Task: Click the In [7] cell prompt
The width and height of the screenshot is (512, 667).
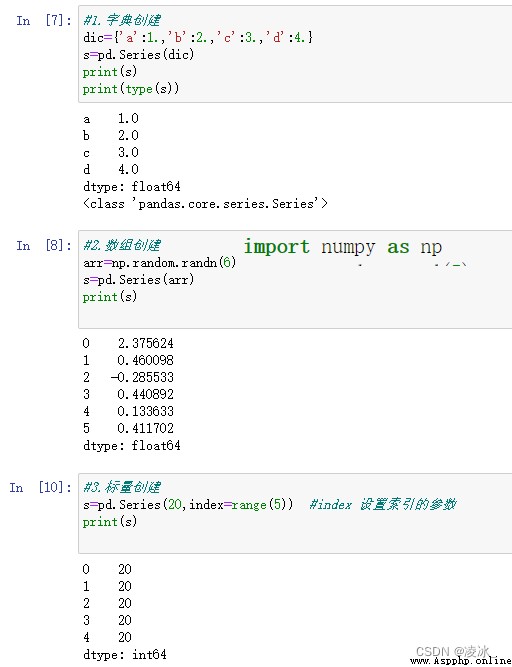Action: click(44, 20)
